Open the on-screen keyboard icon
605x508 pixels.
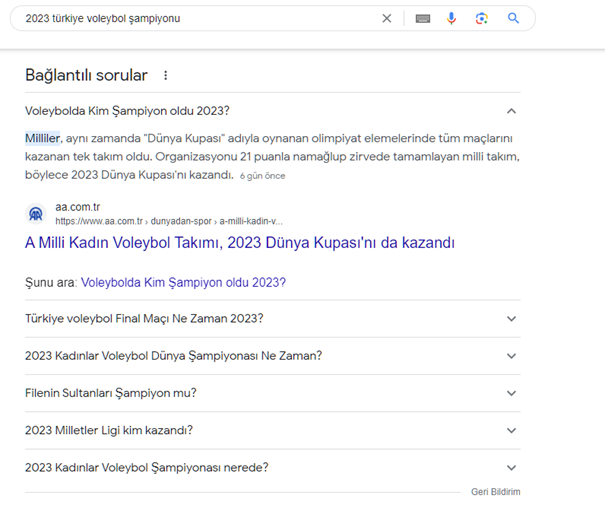(423, 18)
